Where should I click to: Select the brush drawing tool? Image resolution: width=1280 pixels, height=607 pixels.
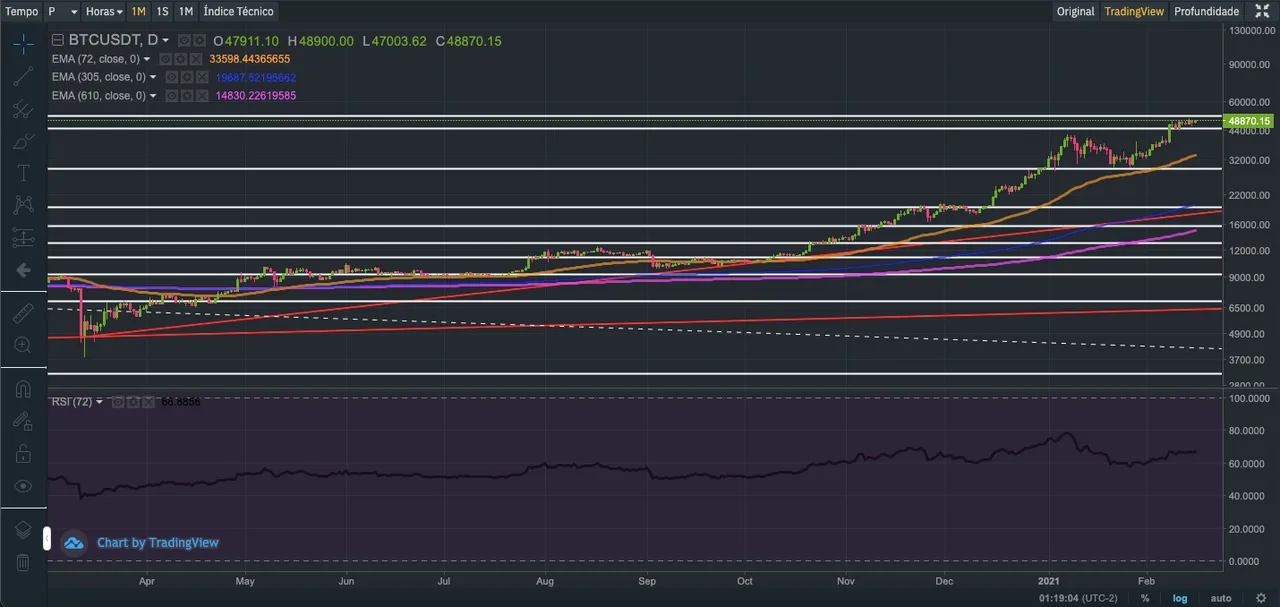point(23,141)
